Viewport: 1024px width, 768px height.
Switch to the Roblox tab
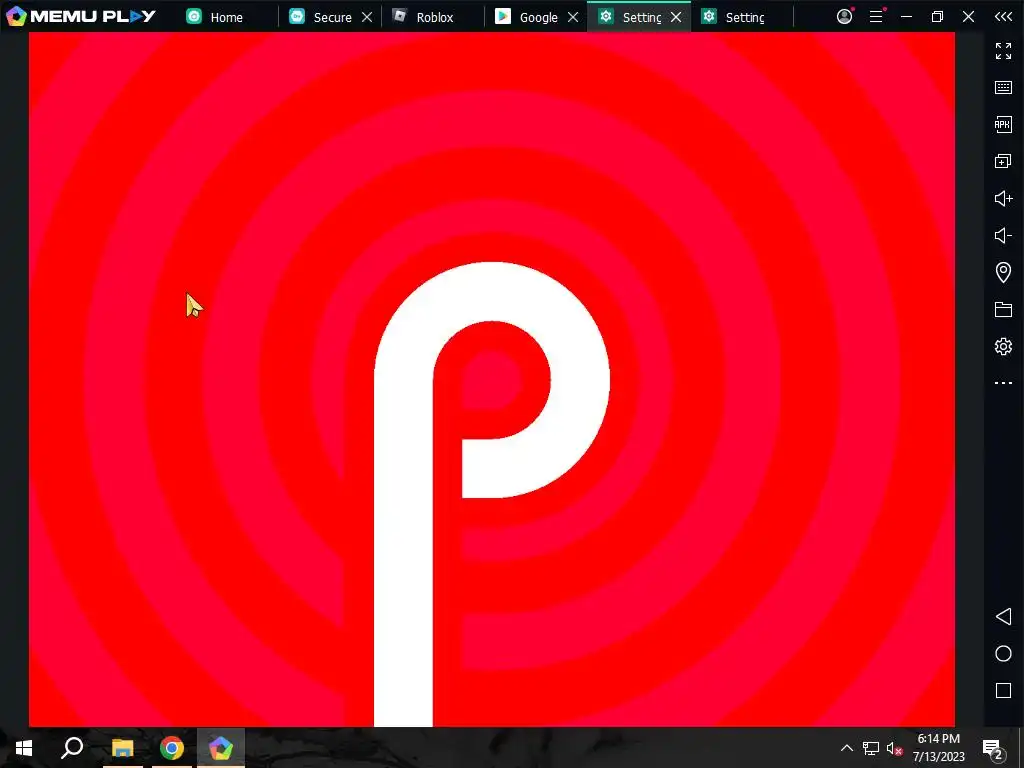[434, 17]
